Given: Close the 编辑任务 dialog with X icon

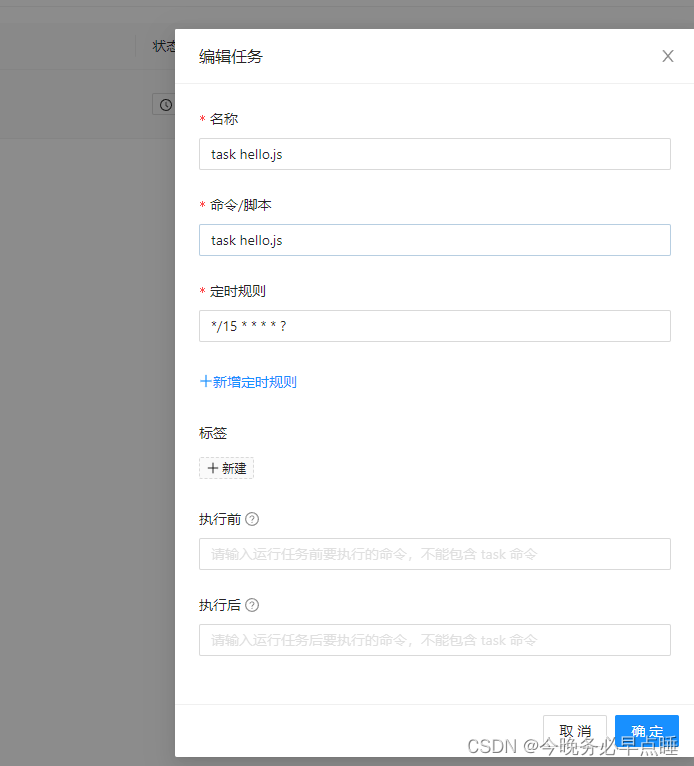Looking at the screenshot, I should pos(668,56).
